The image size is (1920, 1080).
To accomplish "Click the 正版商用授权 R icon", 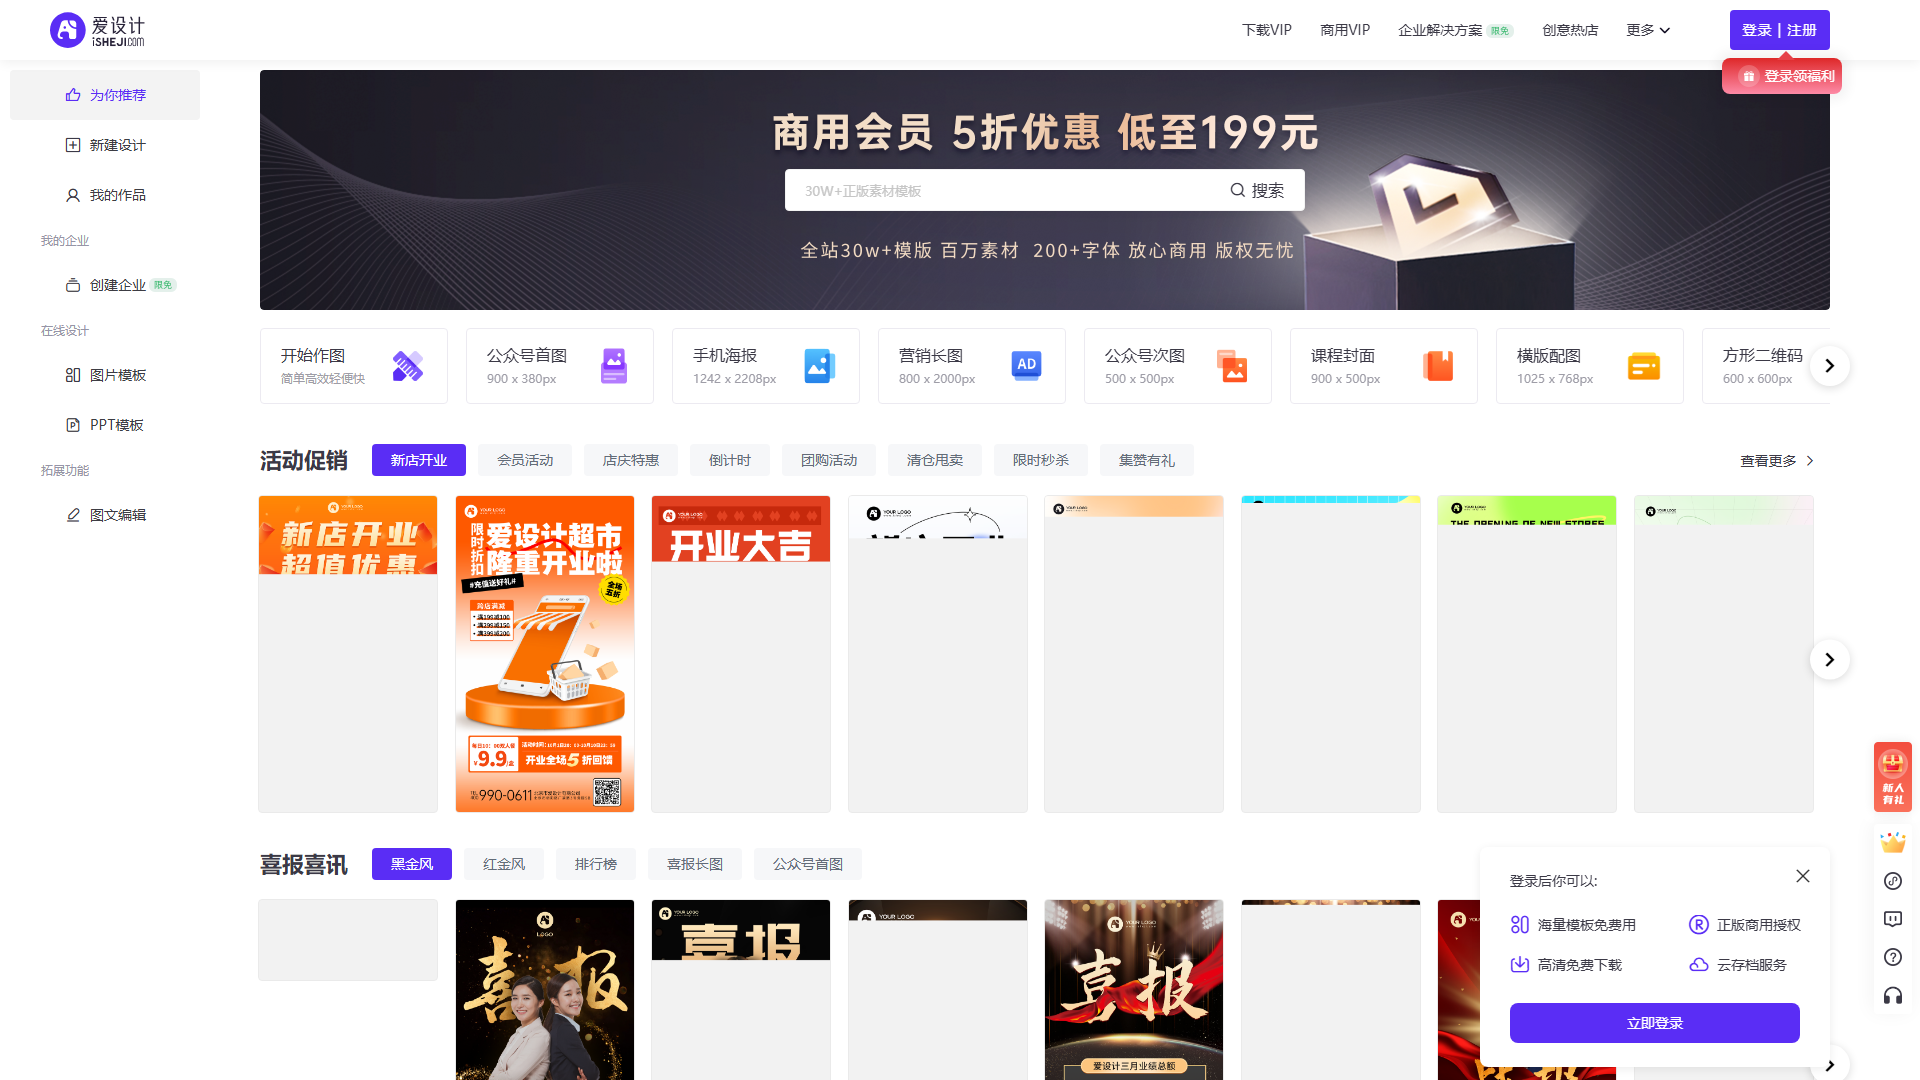I will (x=1699, y=925).
